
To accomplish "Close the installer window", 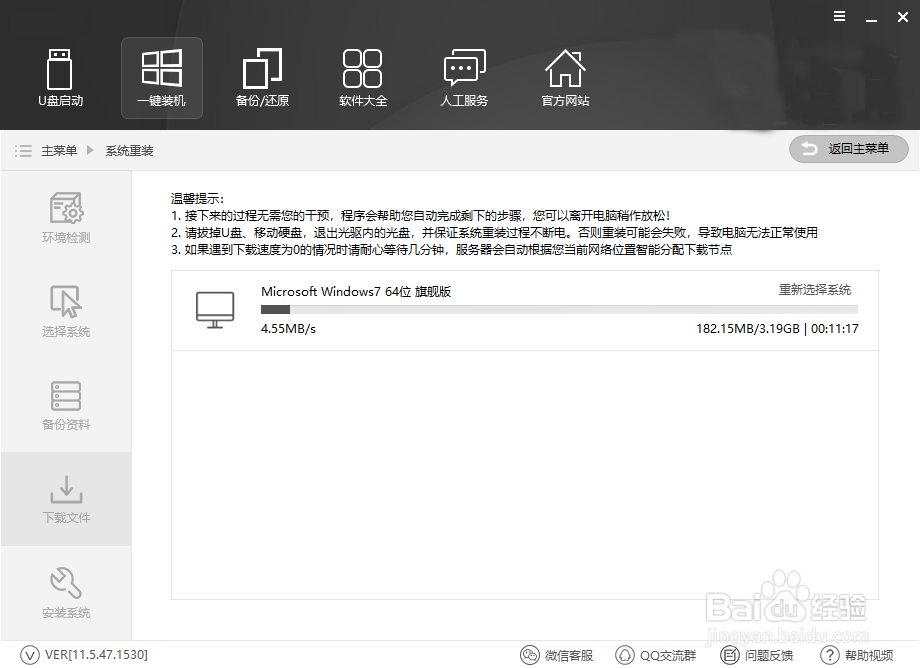I will (x=903, y=17).
